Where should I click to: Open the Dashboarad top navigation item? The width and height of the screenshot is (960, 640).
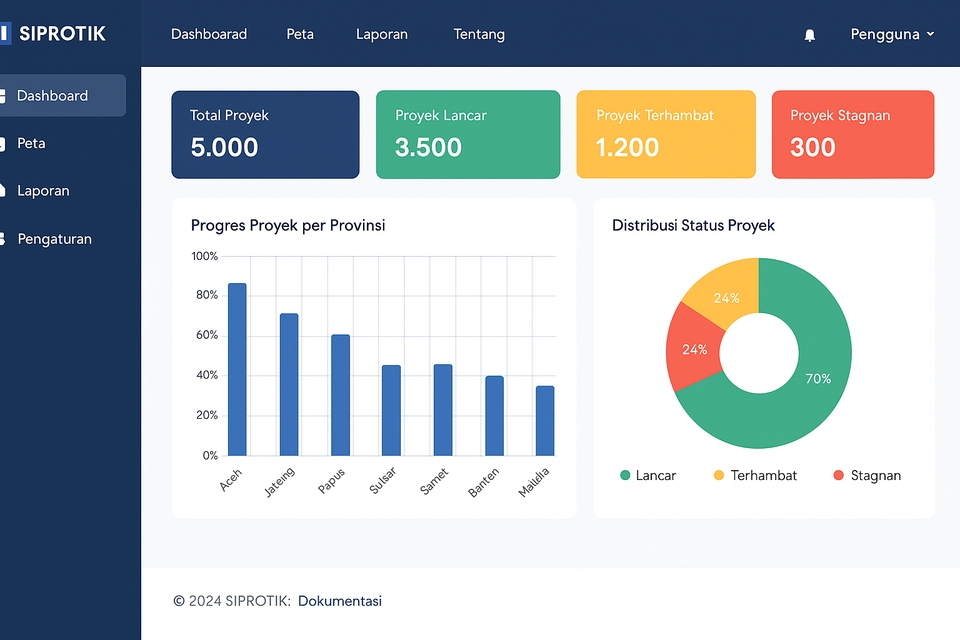pos(208,34)
